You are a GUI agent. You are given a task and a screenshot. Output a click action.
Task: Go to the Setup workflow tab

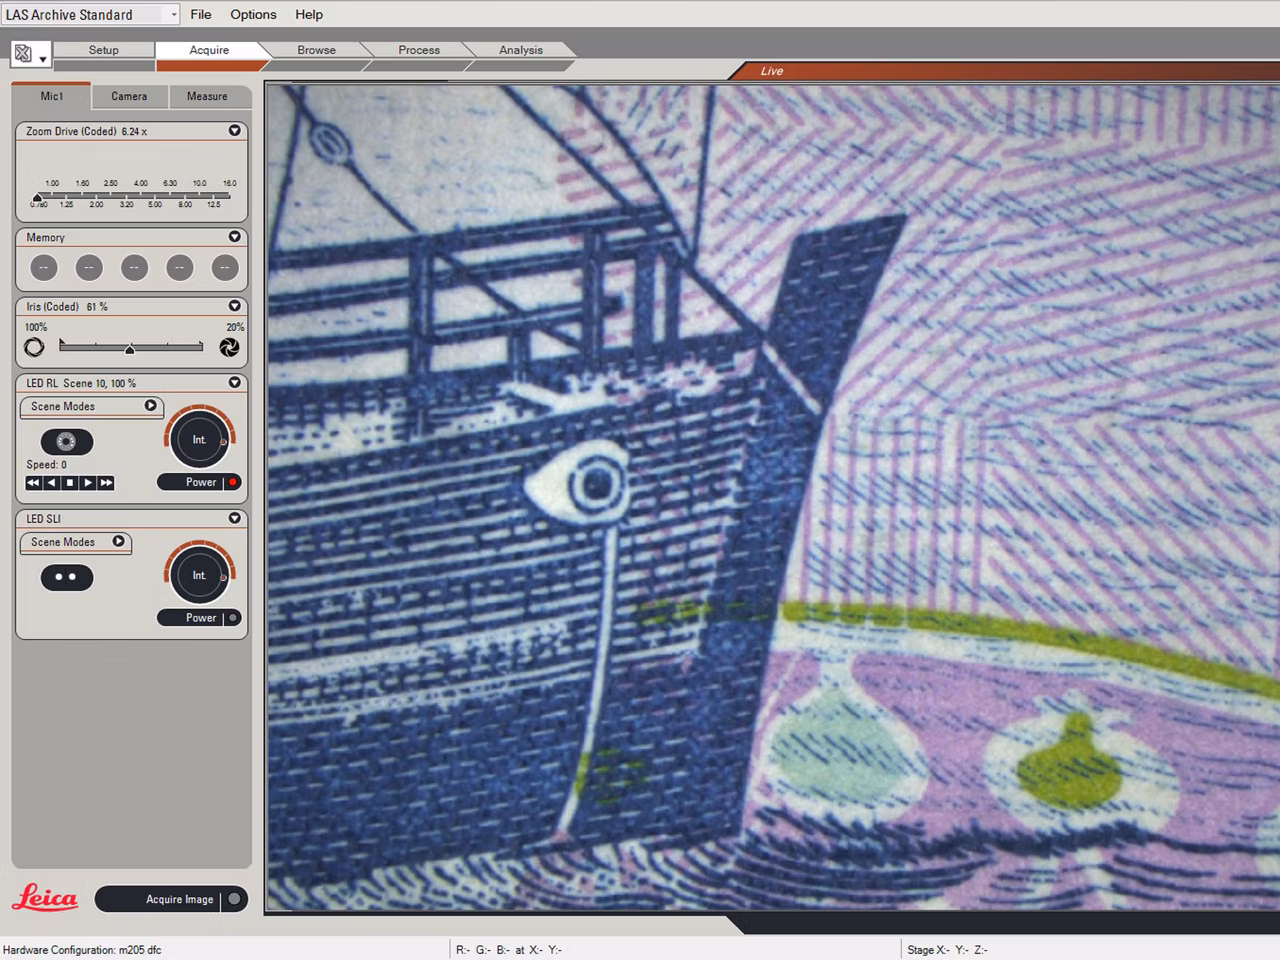[x=104, y=50]
